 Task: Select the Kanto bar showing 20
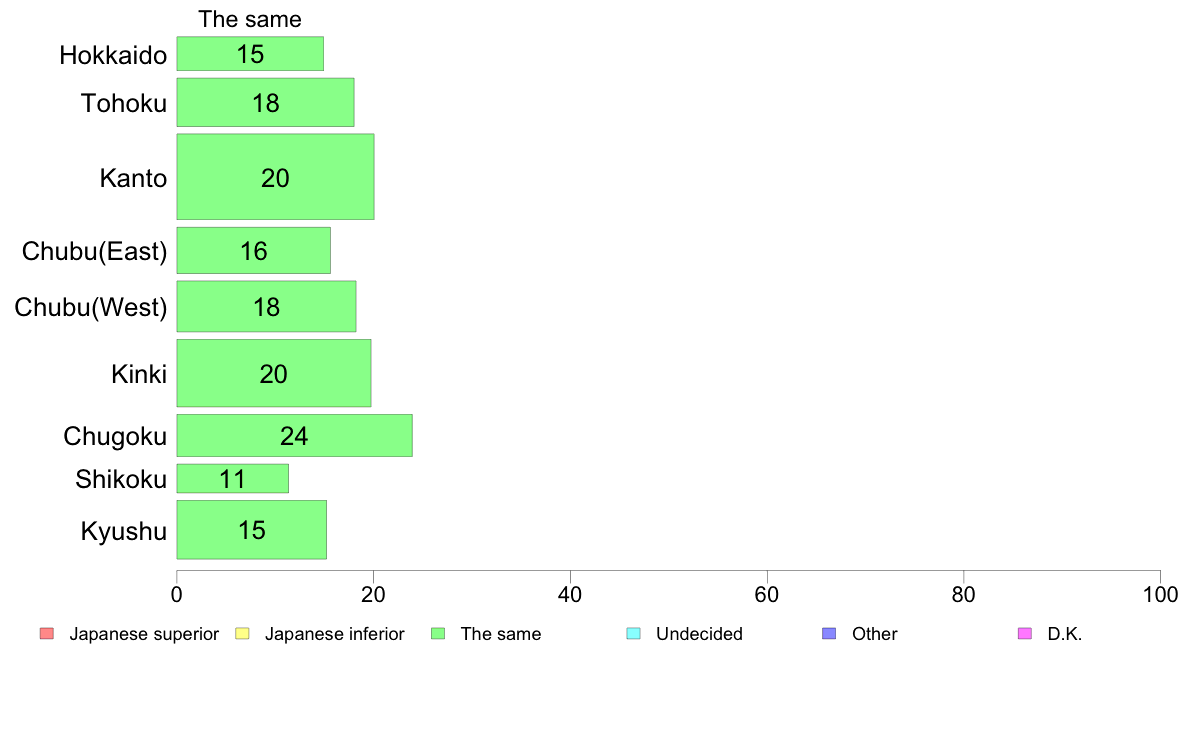click(275, 177)
